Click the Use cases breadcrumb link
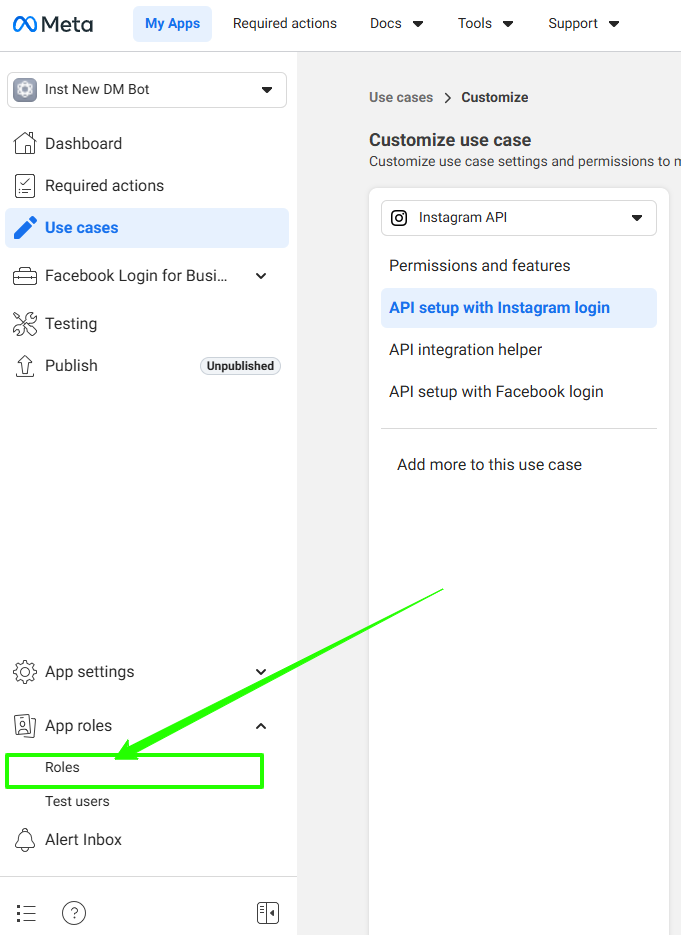This screenshot has width=681, height=935. 401,97
